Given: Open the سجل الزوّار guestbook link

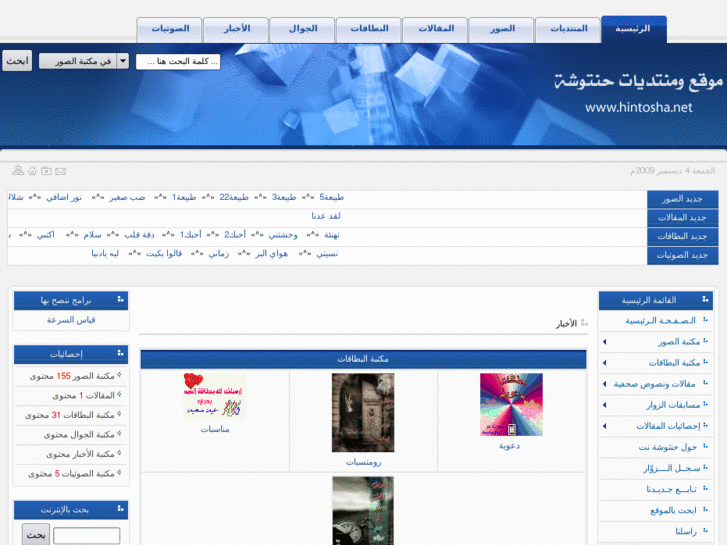Looking at the screenshot, I should (672, 468).
